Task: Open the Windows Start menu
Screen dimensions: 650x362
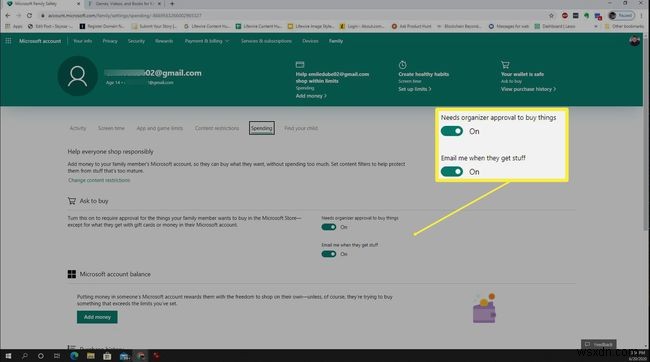Action: (x=8, y=356)
